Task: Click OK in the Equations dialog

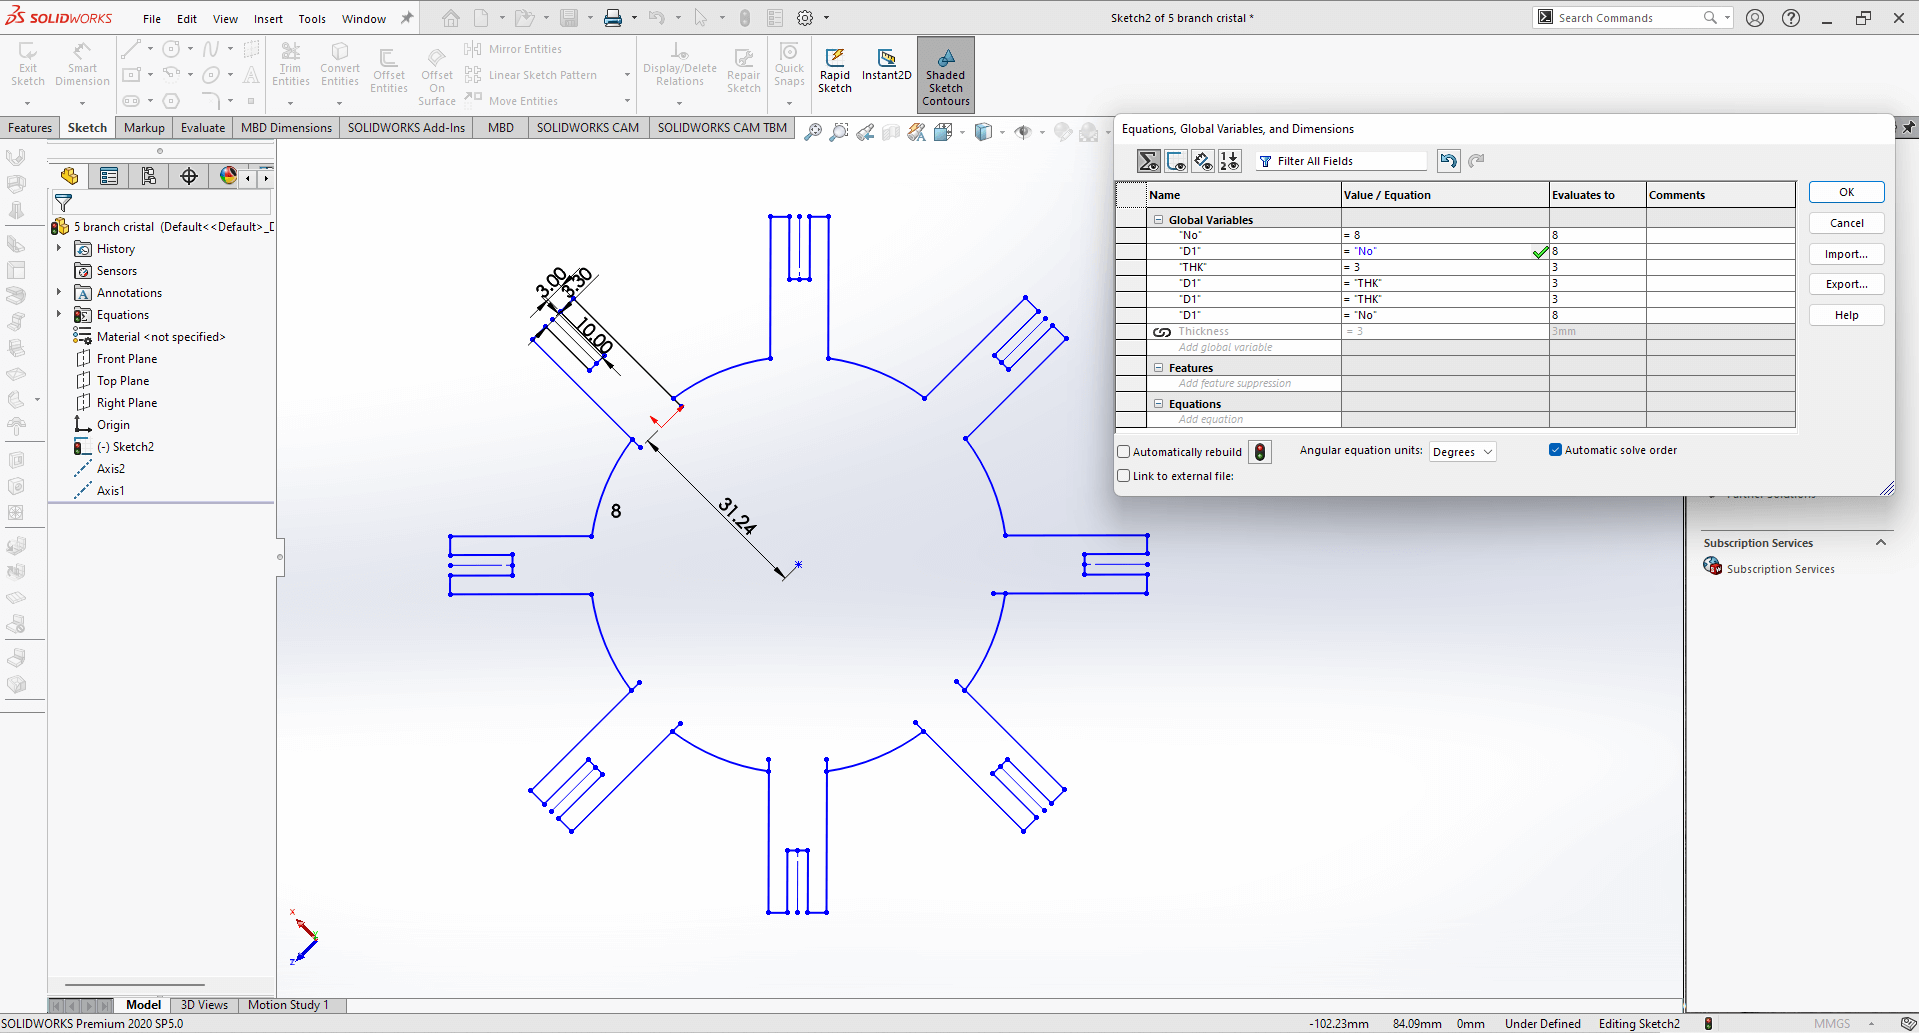Action: coord(1846,192)
